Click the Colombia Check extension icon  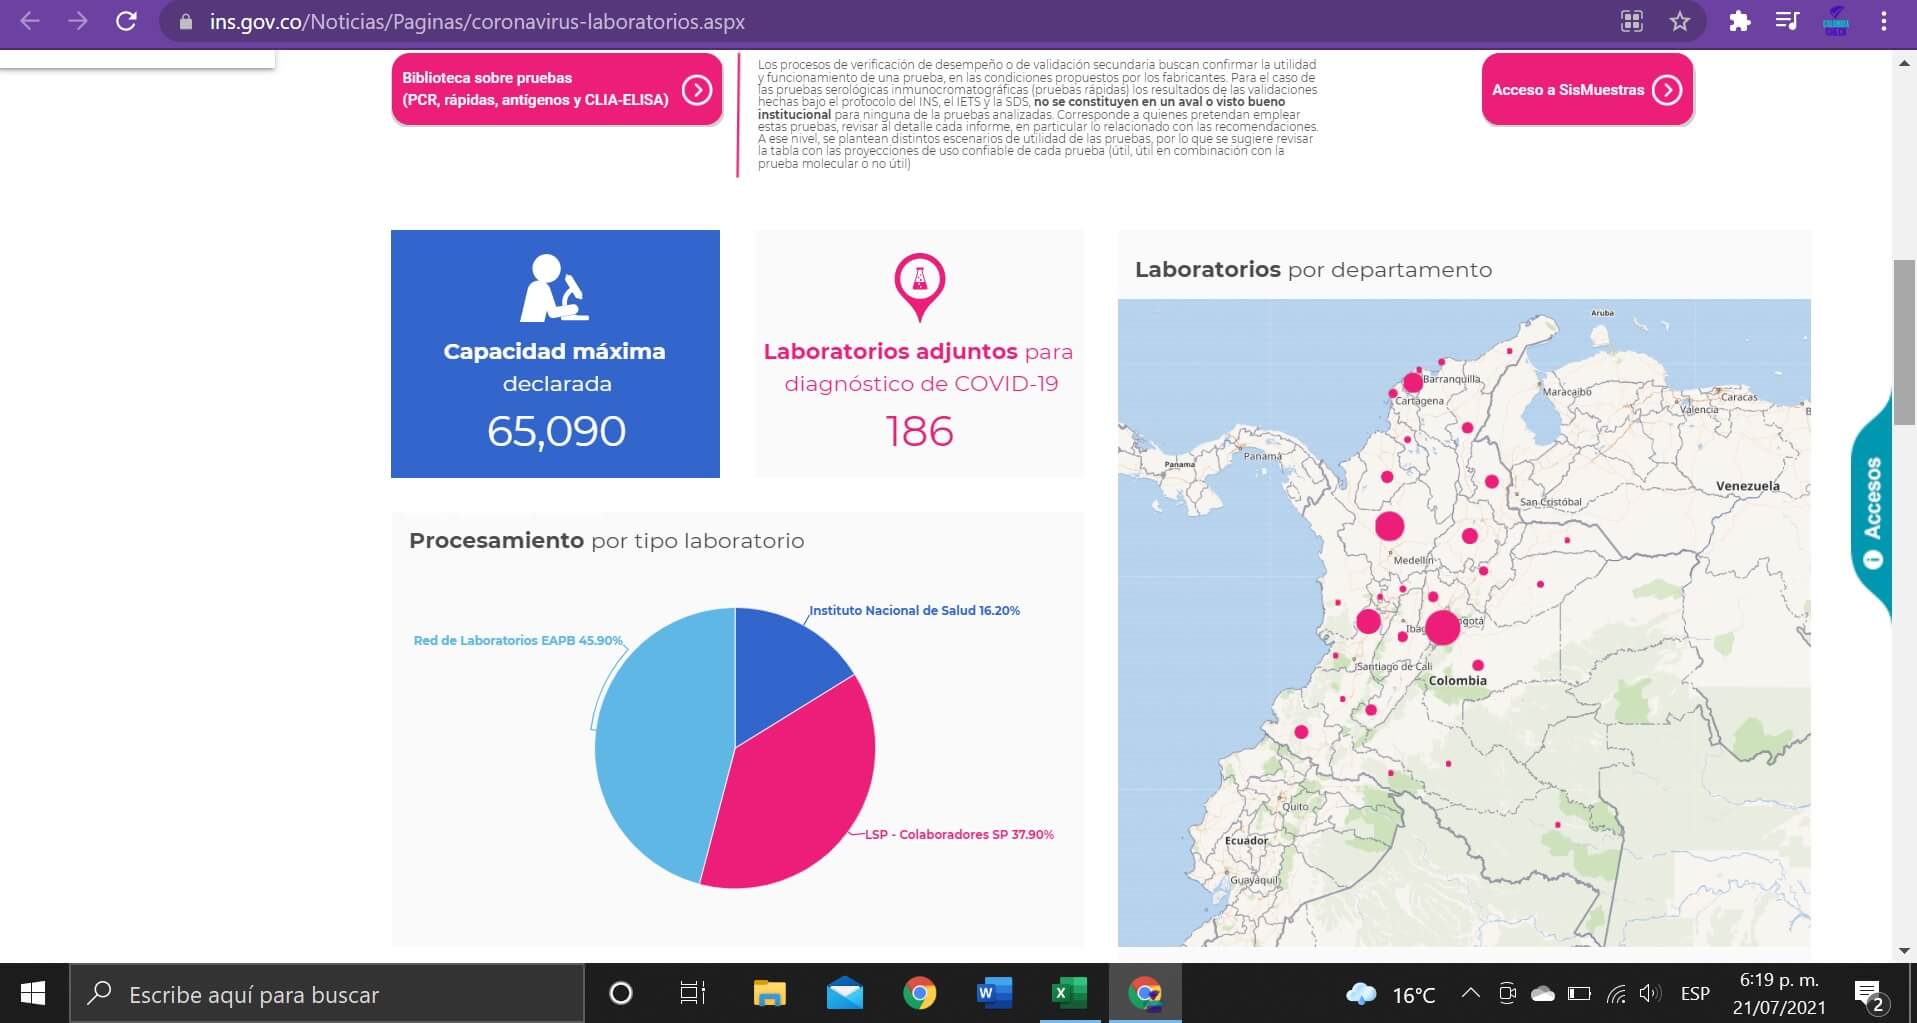[1836, 21]
